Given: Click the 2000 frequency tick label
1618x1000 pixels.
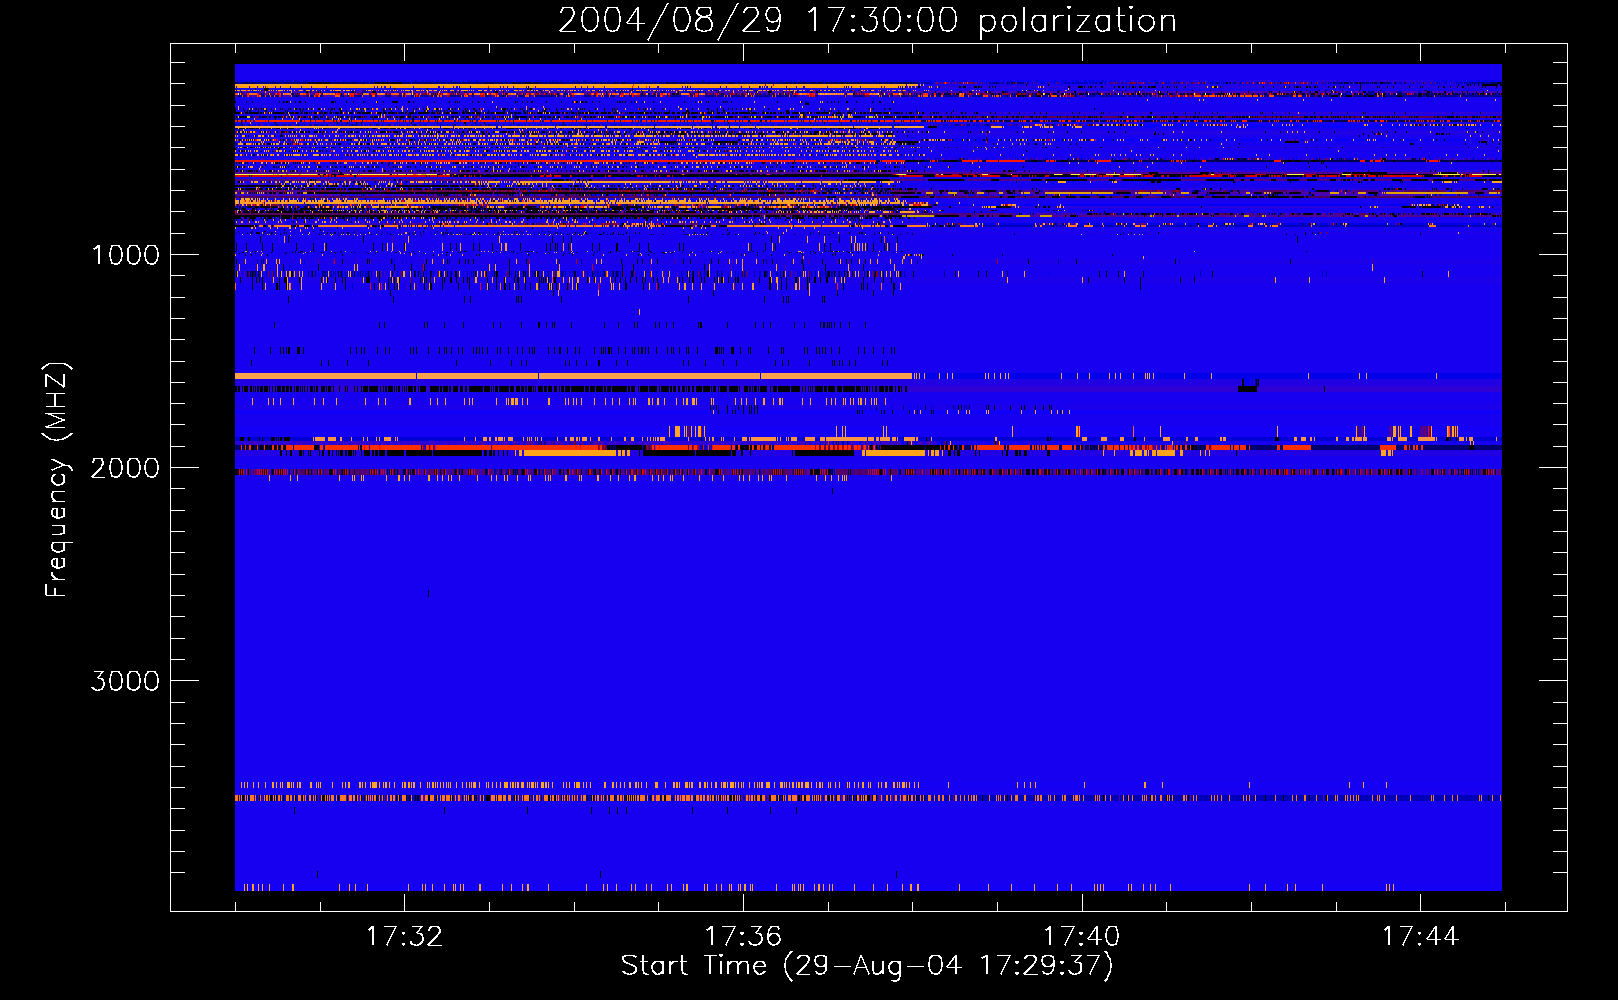Looking at the screenshot, I should click(125, 468).
